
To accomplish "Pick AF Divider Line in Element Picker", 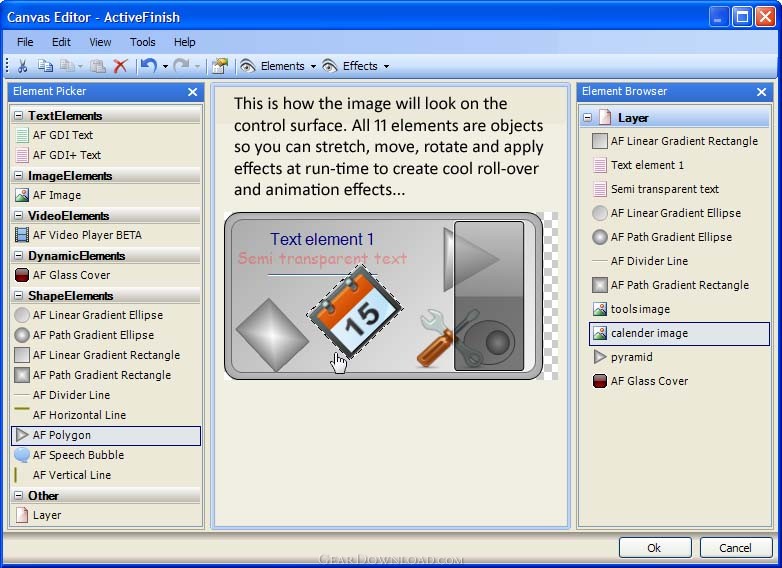I will coord(106,395).
